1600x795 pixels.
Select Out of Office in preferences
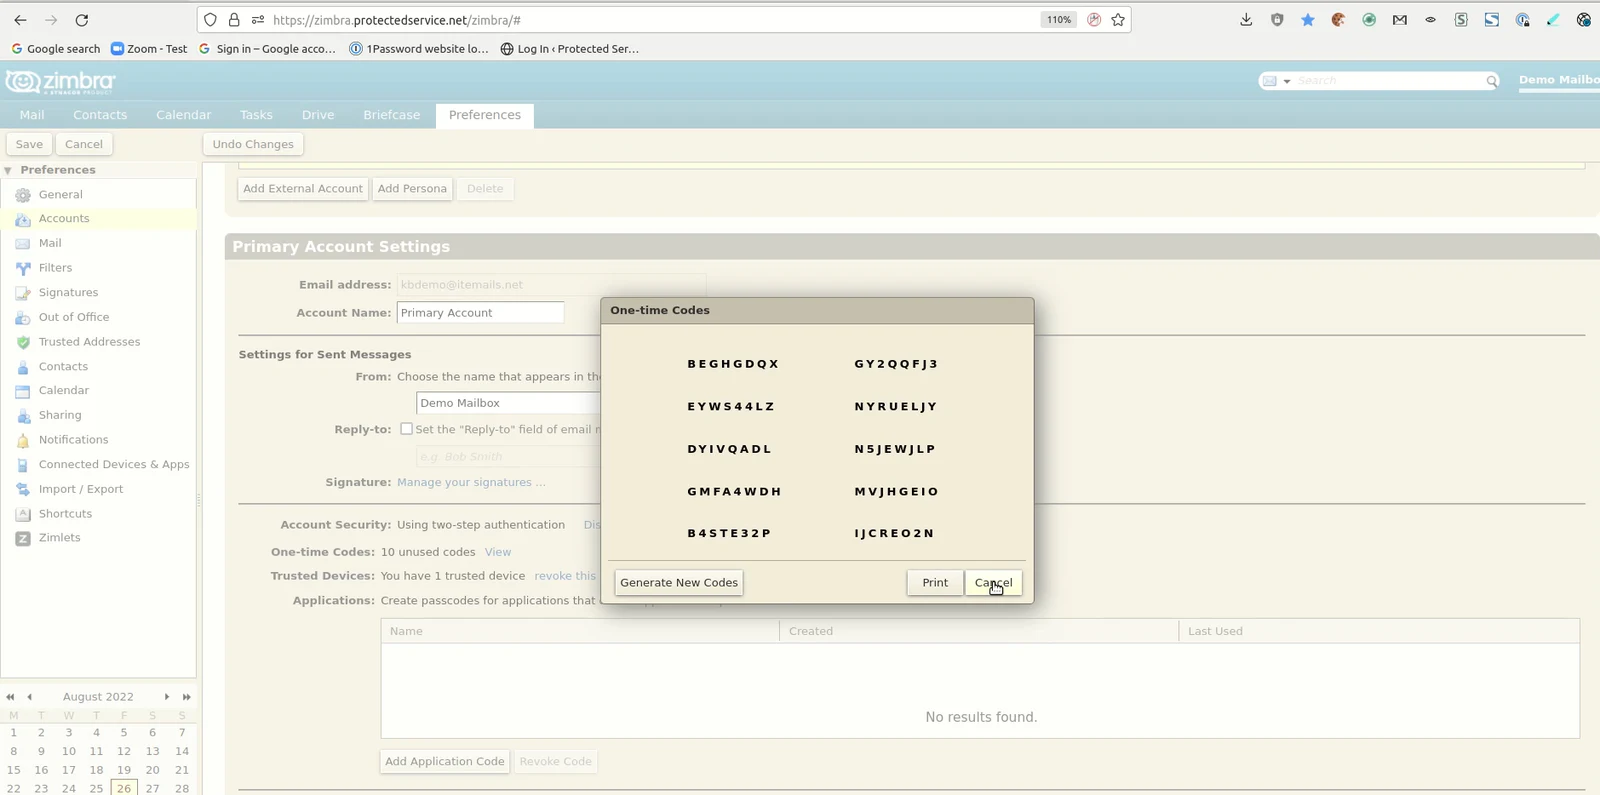pos(74,317)
